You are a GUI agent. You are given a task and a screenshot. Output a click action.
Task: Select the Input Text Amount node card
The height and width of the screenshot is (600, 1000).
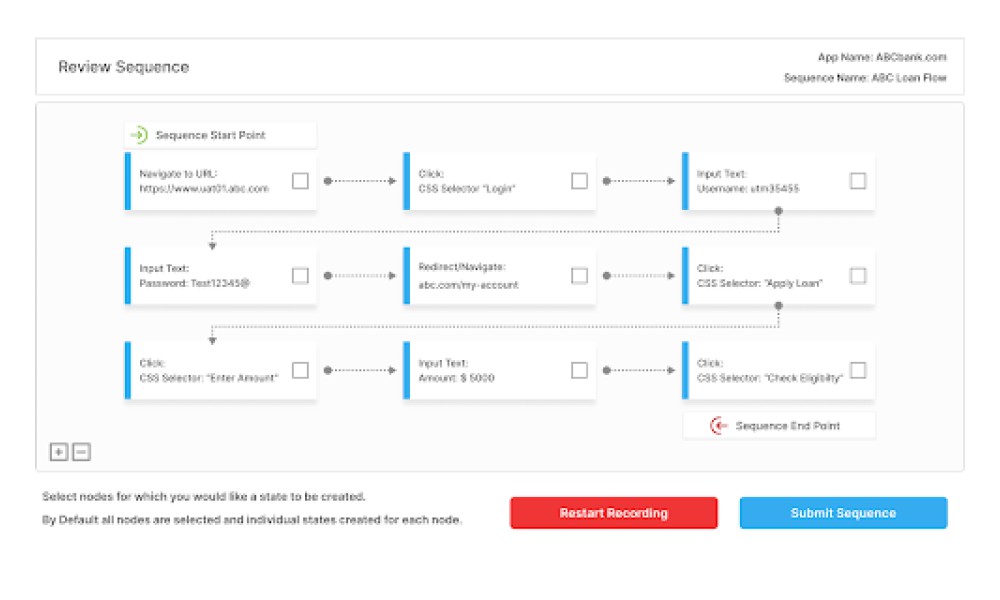point(499,370)
